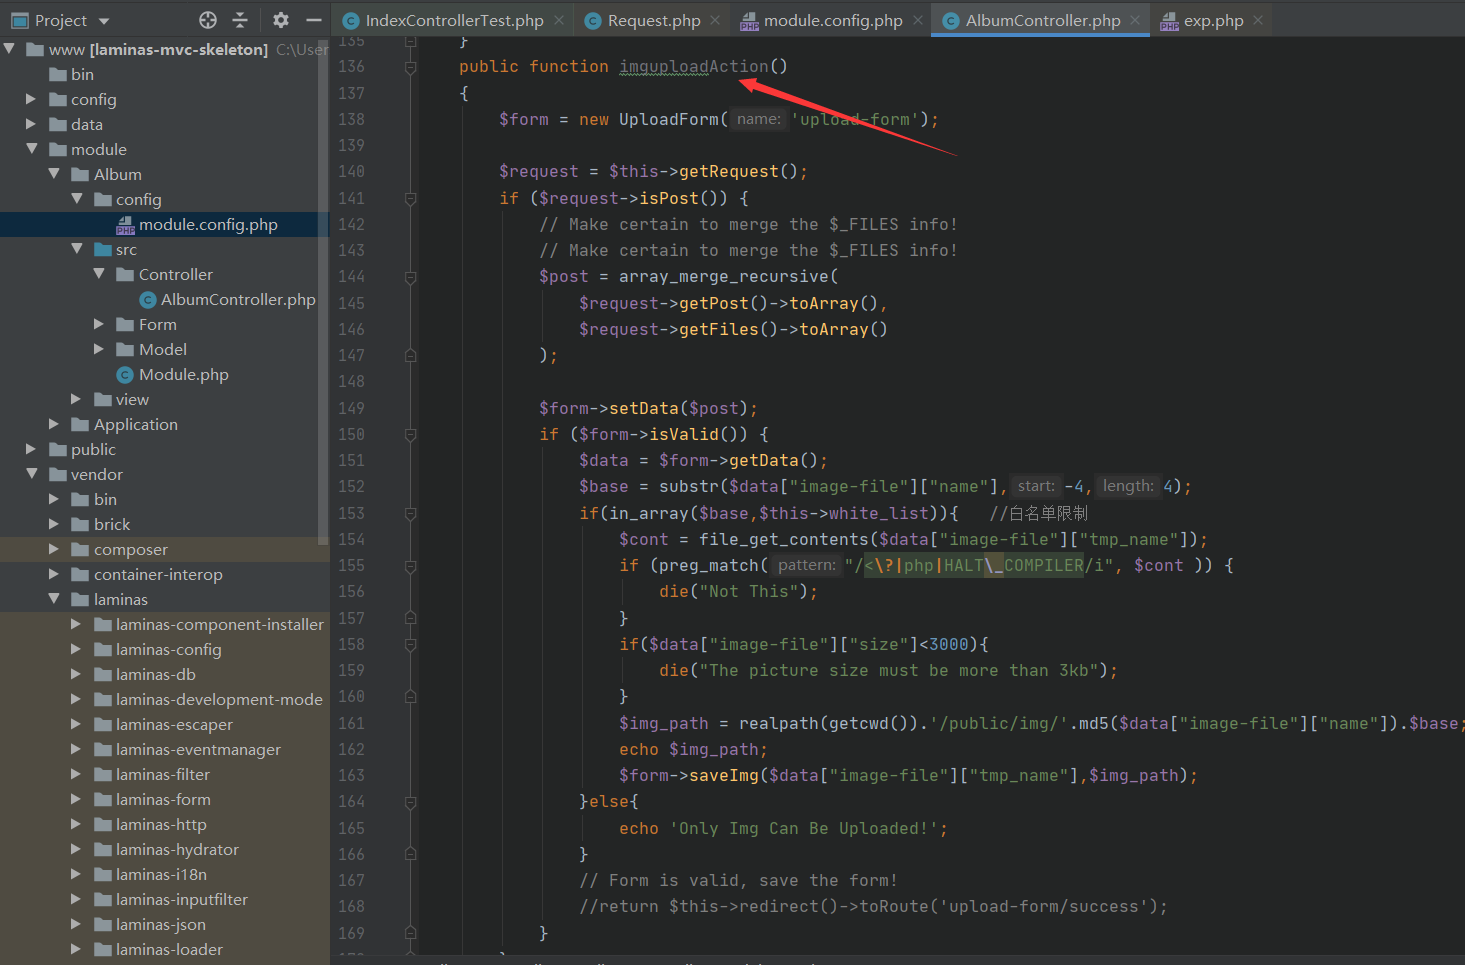1465x965 pixels.
Task: Close the IndexControllerTest.php tab
Action: 559,20
